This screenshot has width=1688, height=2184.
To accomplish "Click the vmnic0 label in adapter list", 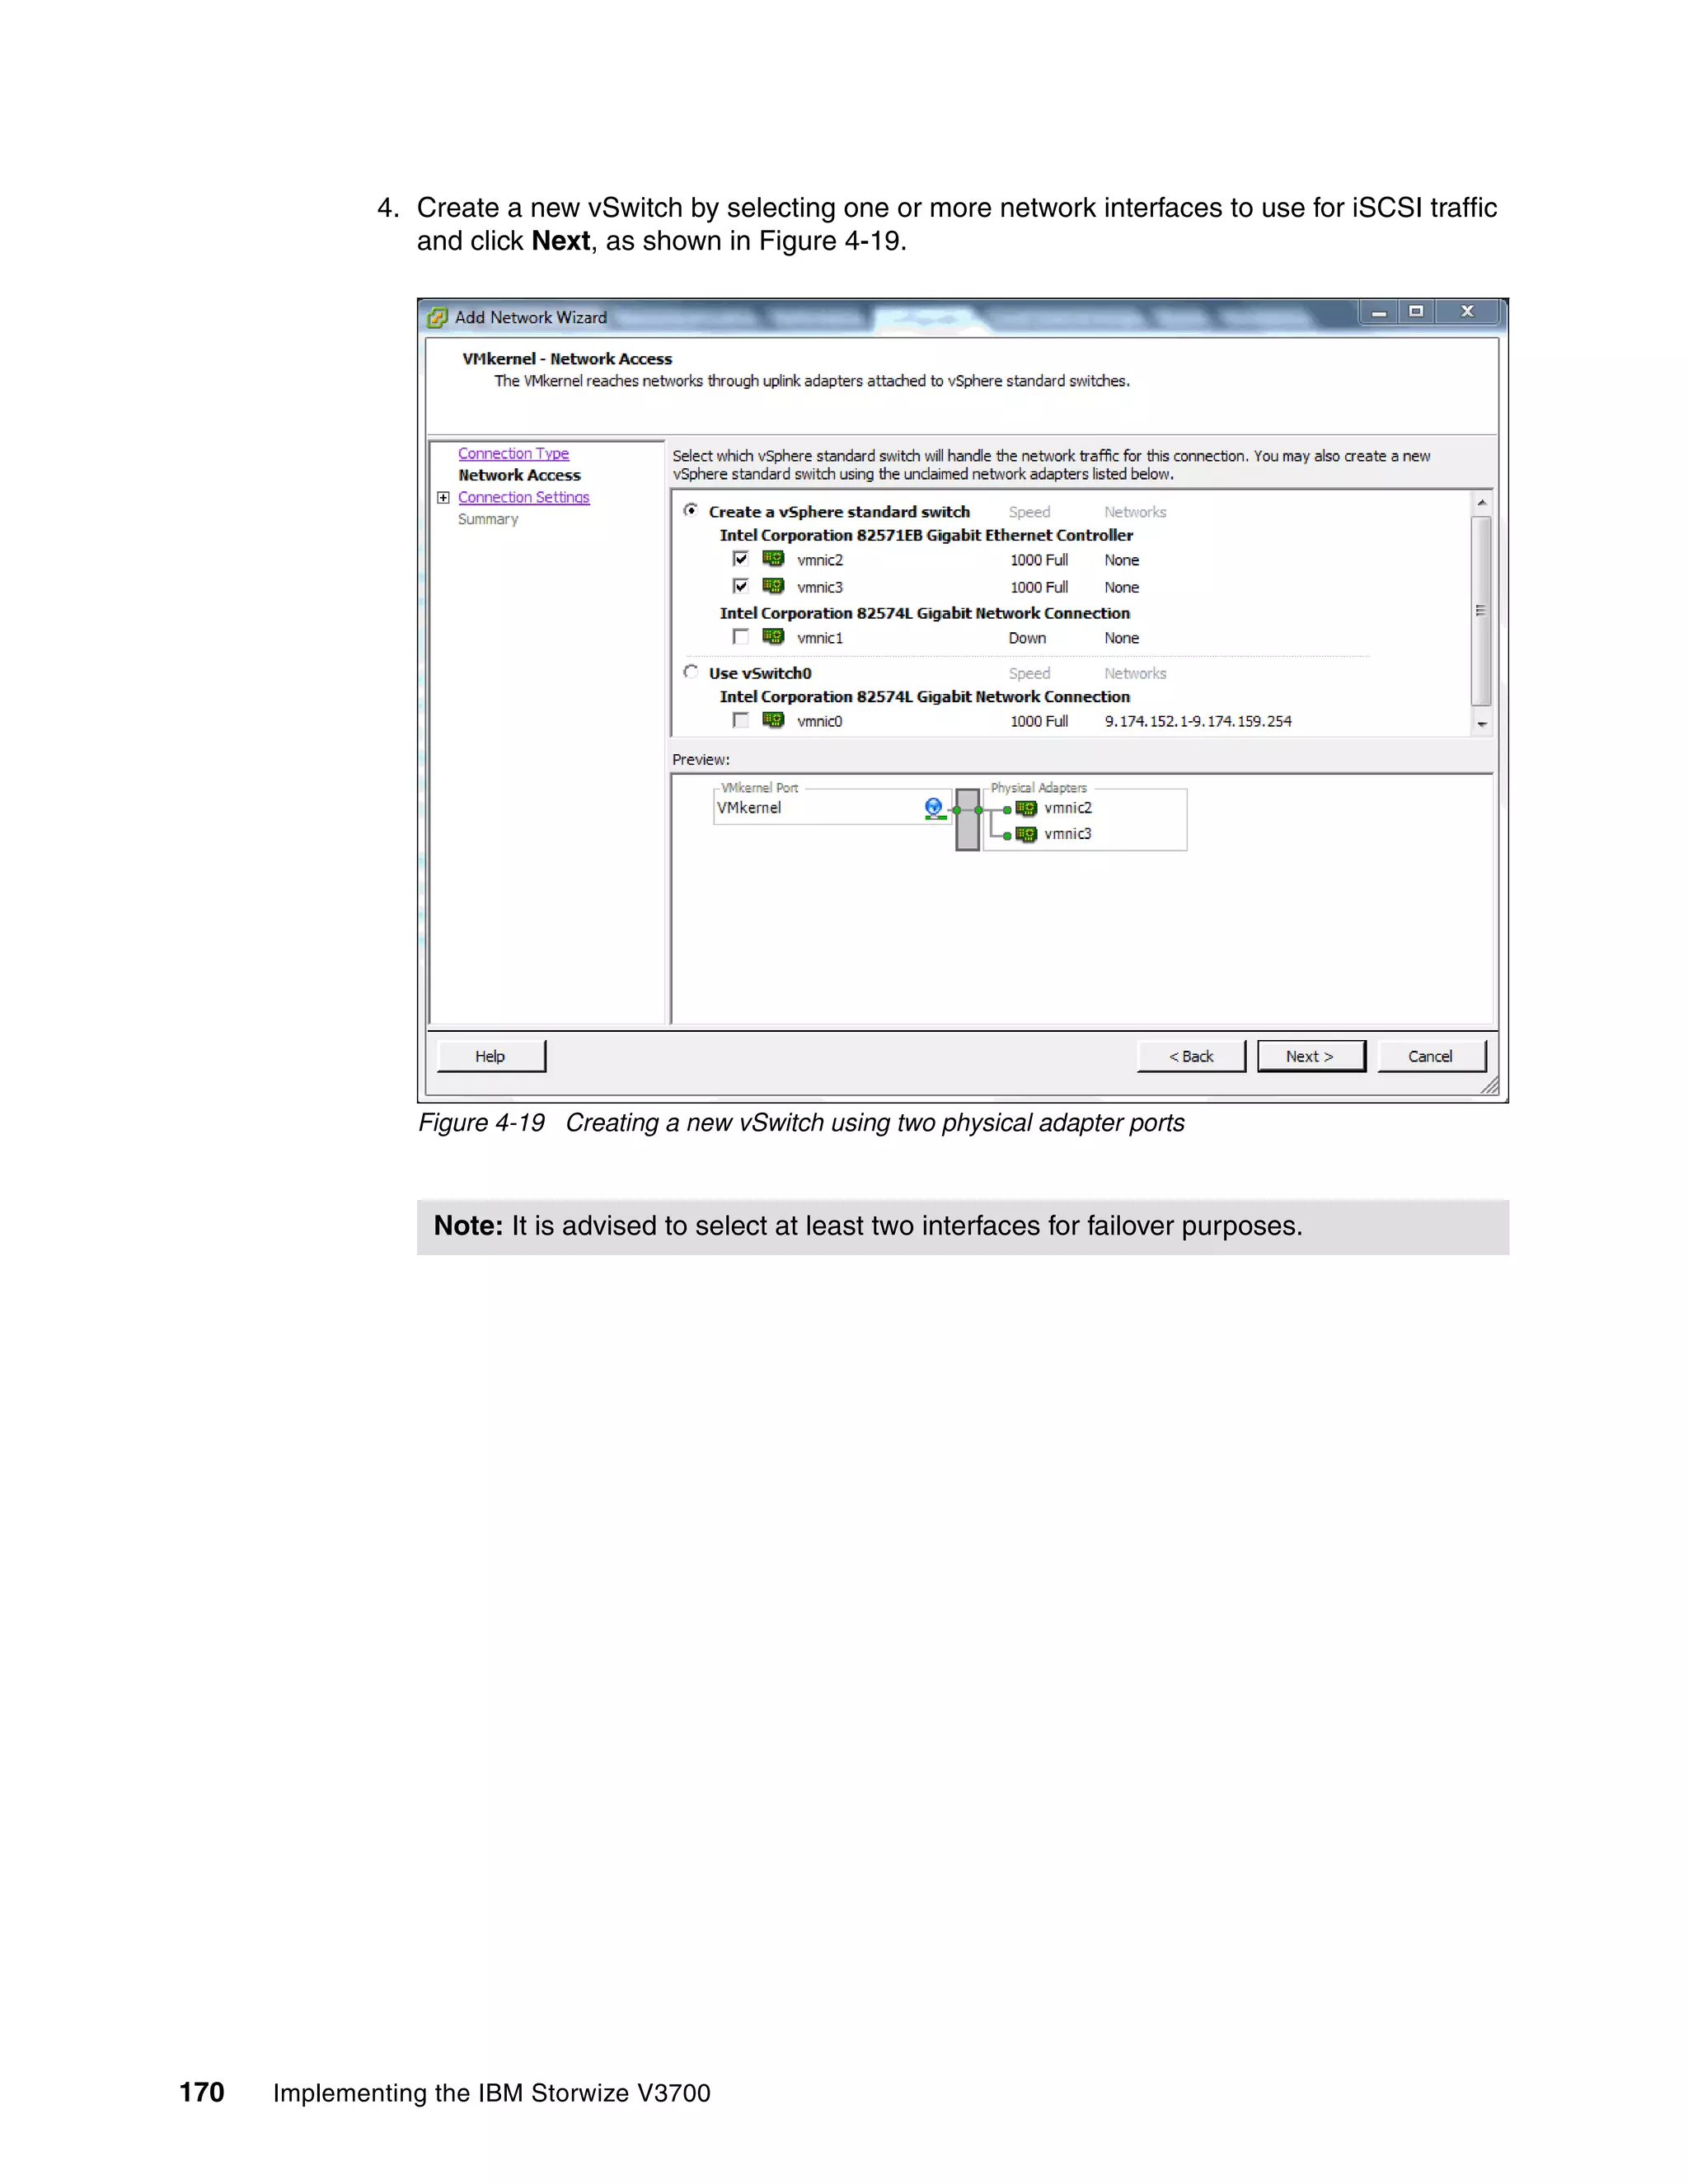I will [x=820, y=721].
